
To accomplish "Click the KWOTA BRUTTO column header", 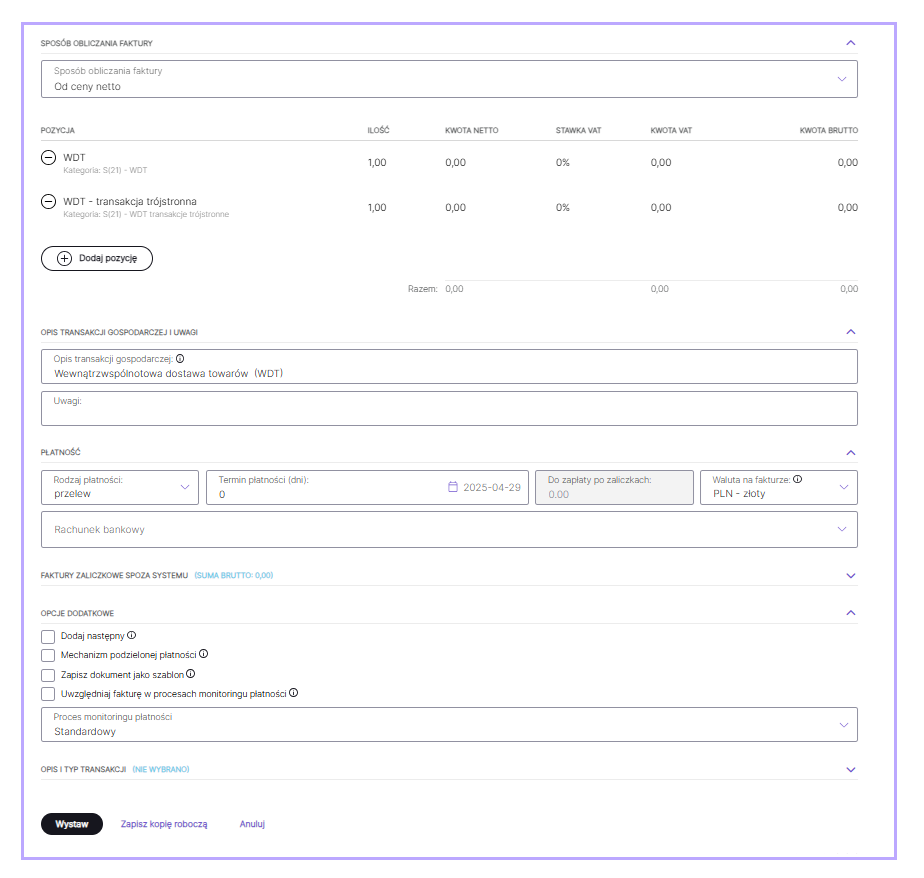I will (829, 130).
